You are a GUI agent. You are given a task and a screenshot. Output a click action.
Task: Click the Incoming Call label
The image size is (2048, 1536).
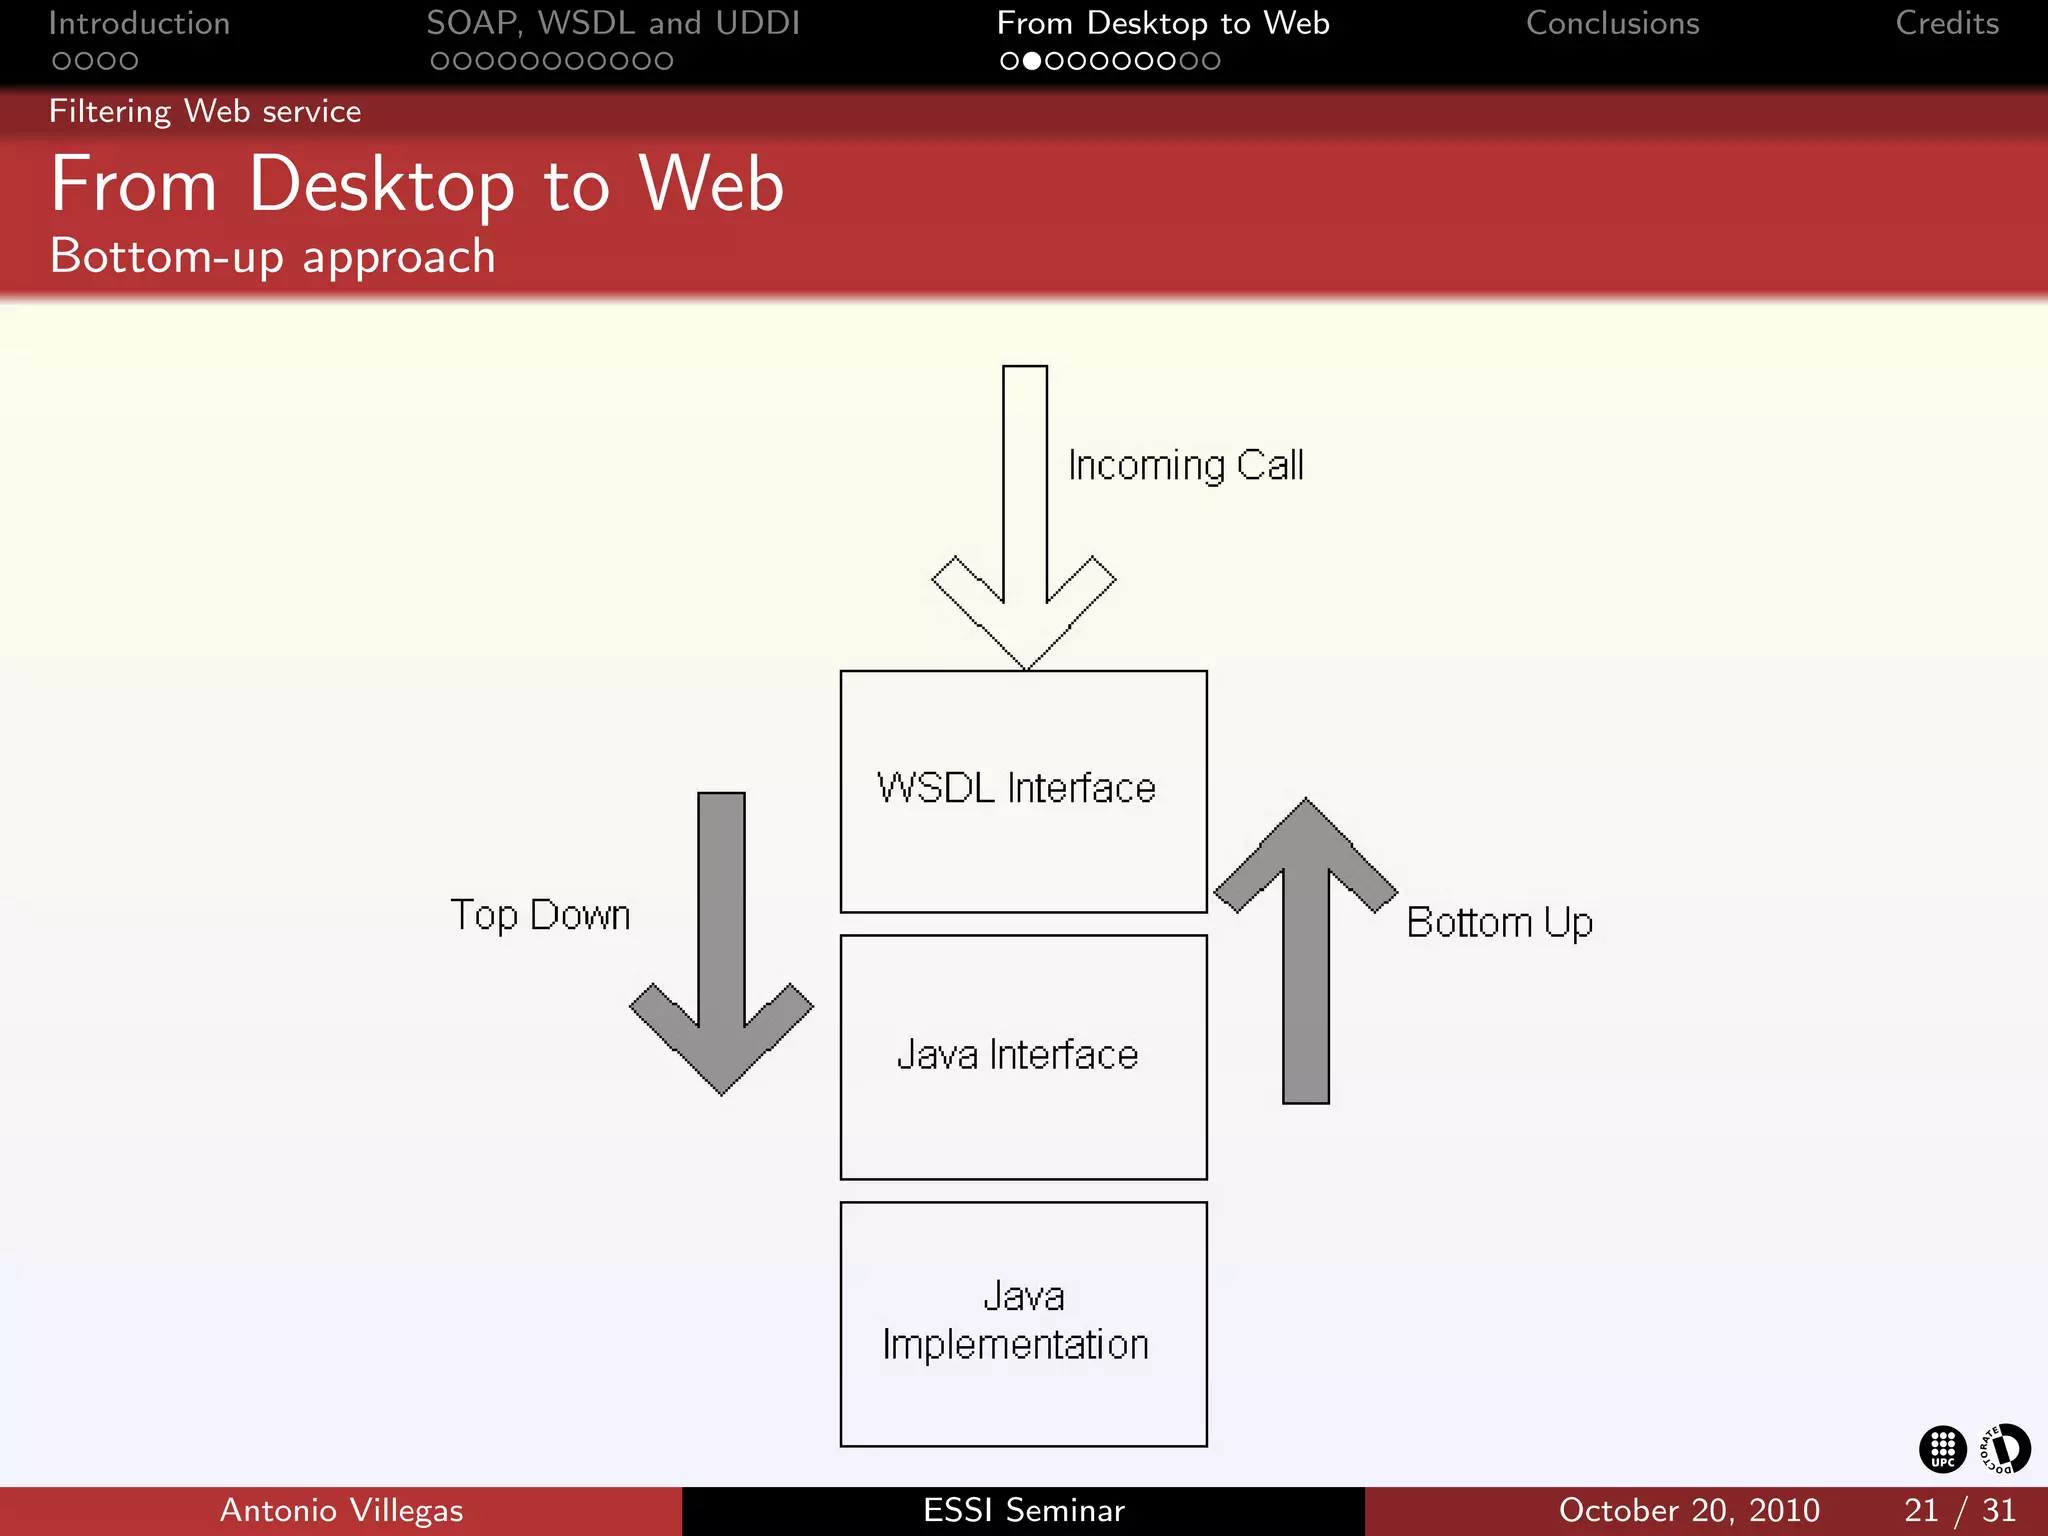point(1186,466)
